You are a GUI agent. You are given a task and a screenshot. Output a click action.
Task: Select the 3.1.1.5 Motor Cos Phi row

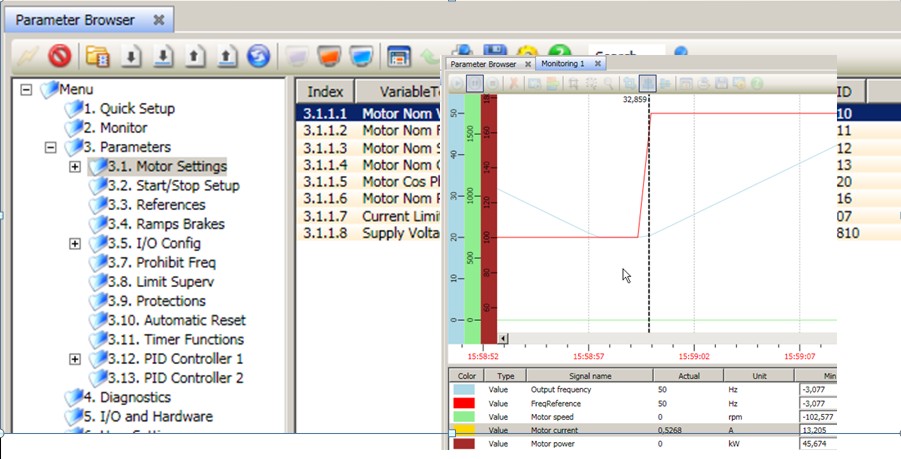369,182
